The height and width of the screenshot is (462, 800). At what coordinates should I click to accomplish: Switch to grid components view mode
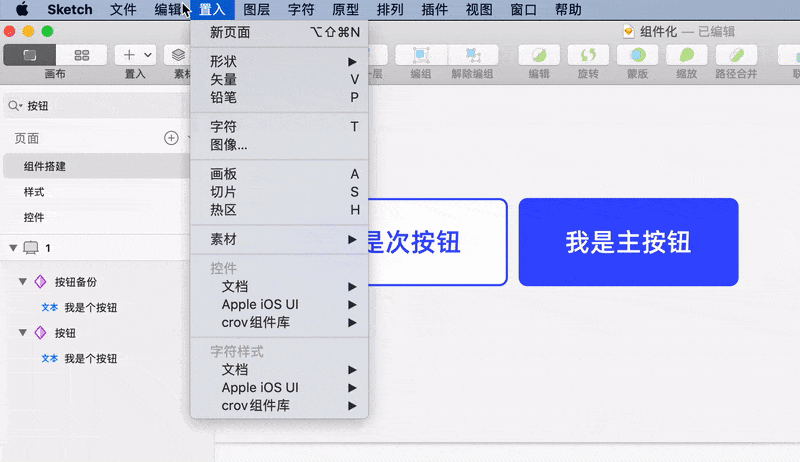(82, 55)
